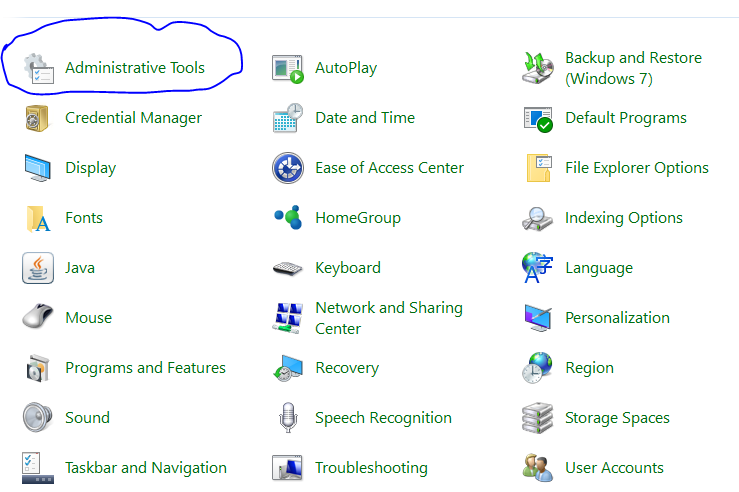Open the Language globe icon
The width and height of the screenshot is (739, 492).
[x=537, y=267]
